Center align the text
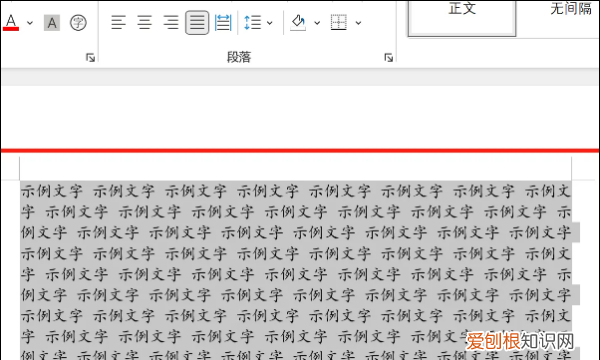Image resolution: width=600 pixels, height=360 pixels. pyautogui.click(x=145, y=23)
